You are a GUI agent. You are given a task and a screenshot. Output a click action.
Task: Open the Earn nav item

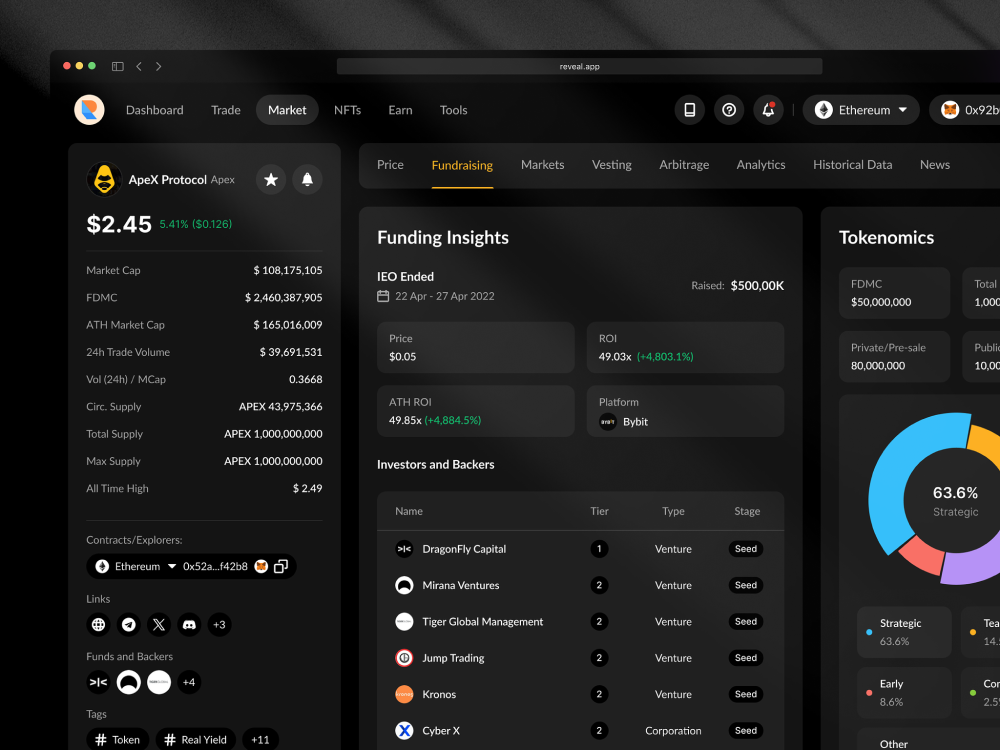tap(401, 110)
